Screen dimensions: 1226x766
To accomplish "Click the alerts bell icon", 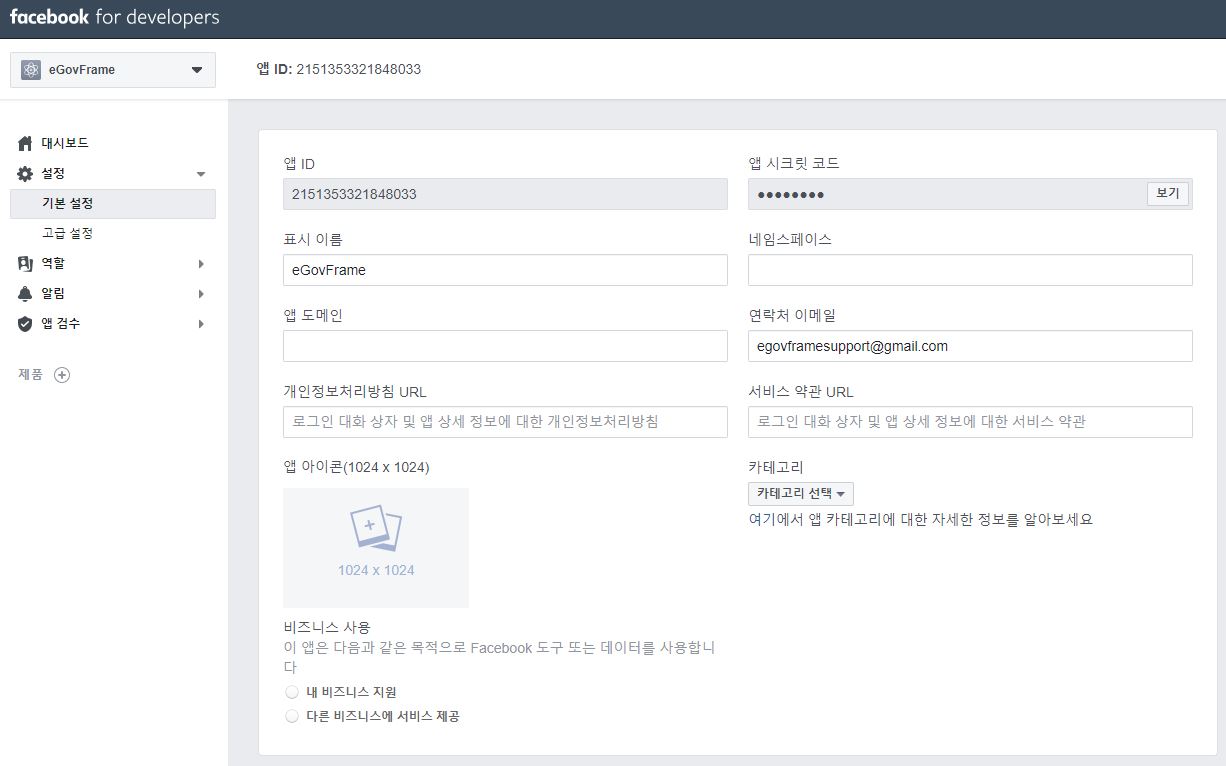I will click(25, 294).
